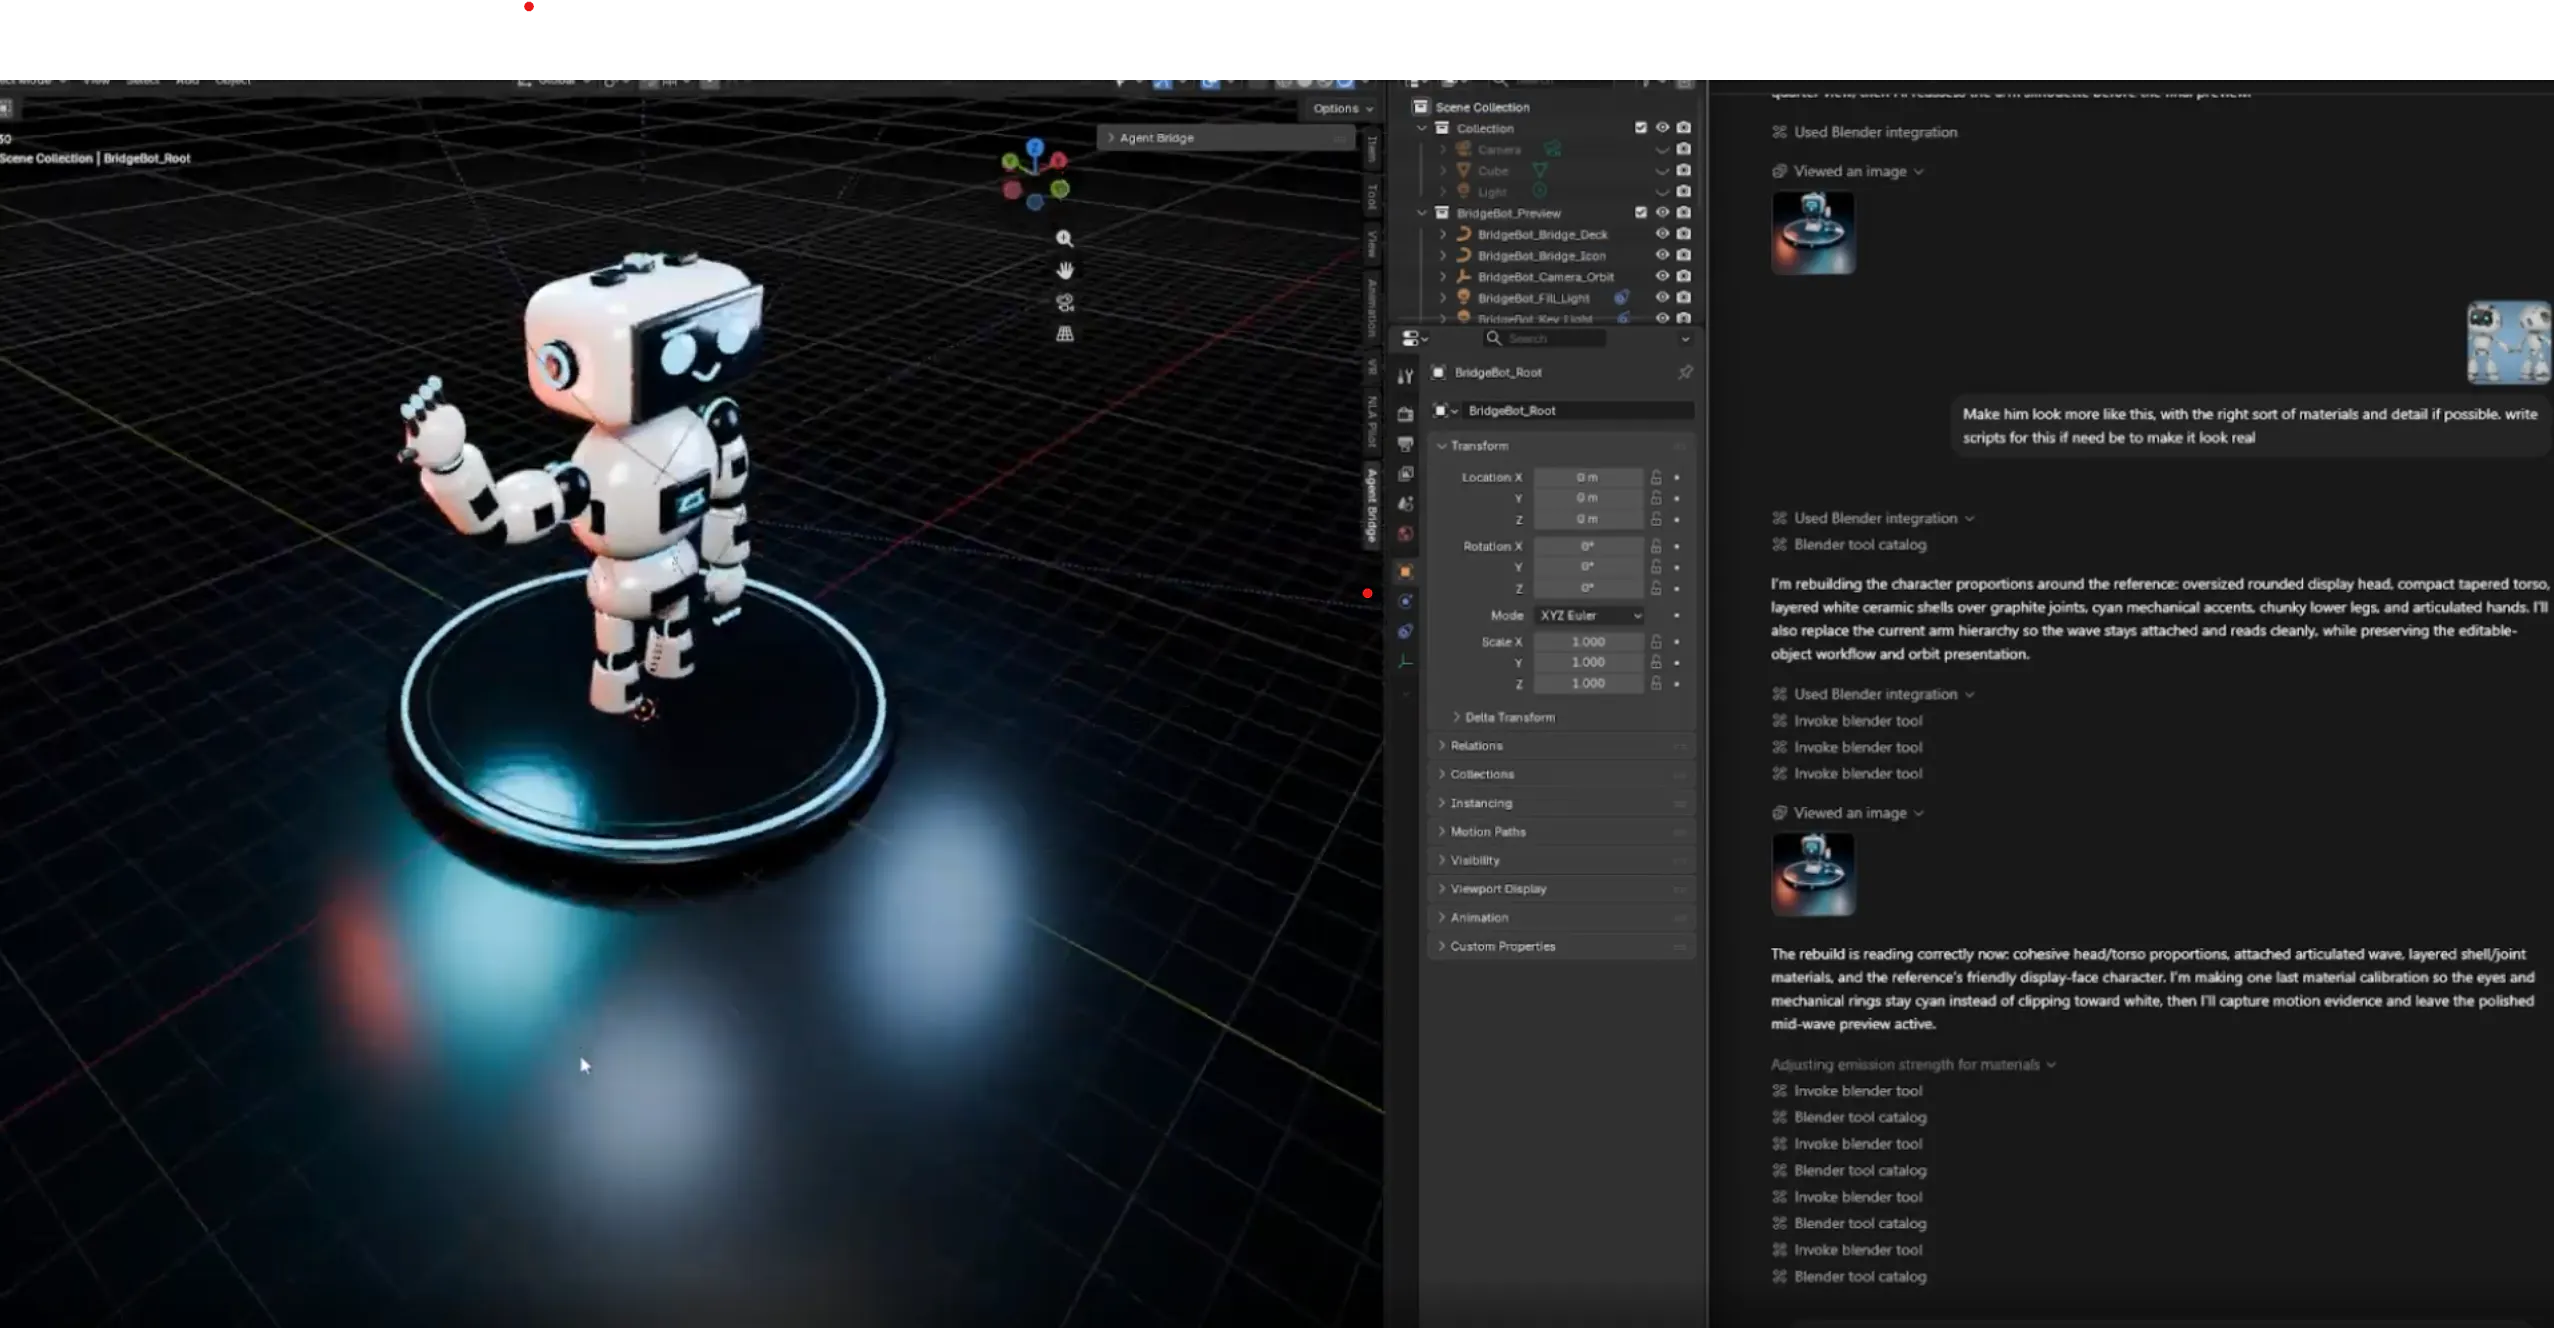
Task: Toggle camera view icon in viewport
Action: (1065, 302)
